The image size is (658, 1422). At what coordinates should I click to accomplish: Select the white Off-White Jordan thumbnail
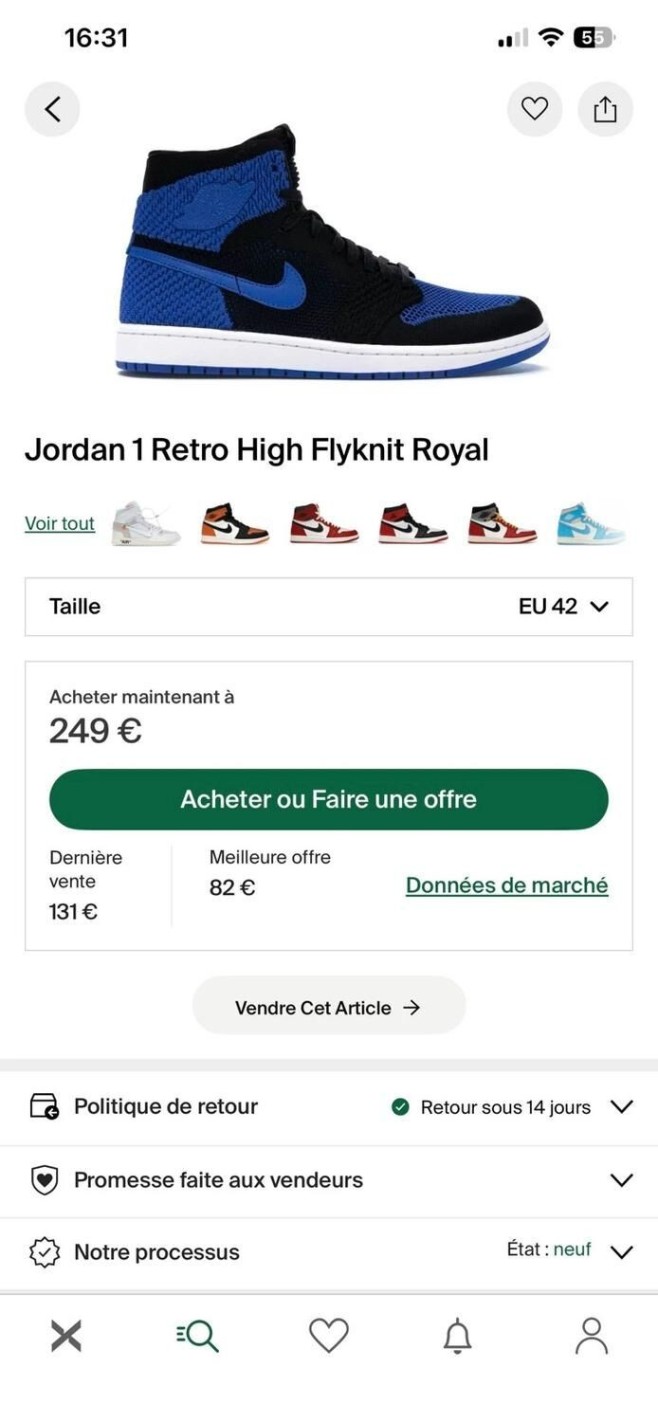tap(146, 523)
